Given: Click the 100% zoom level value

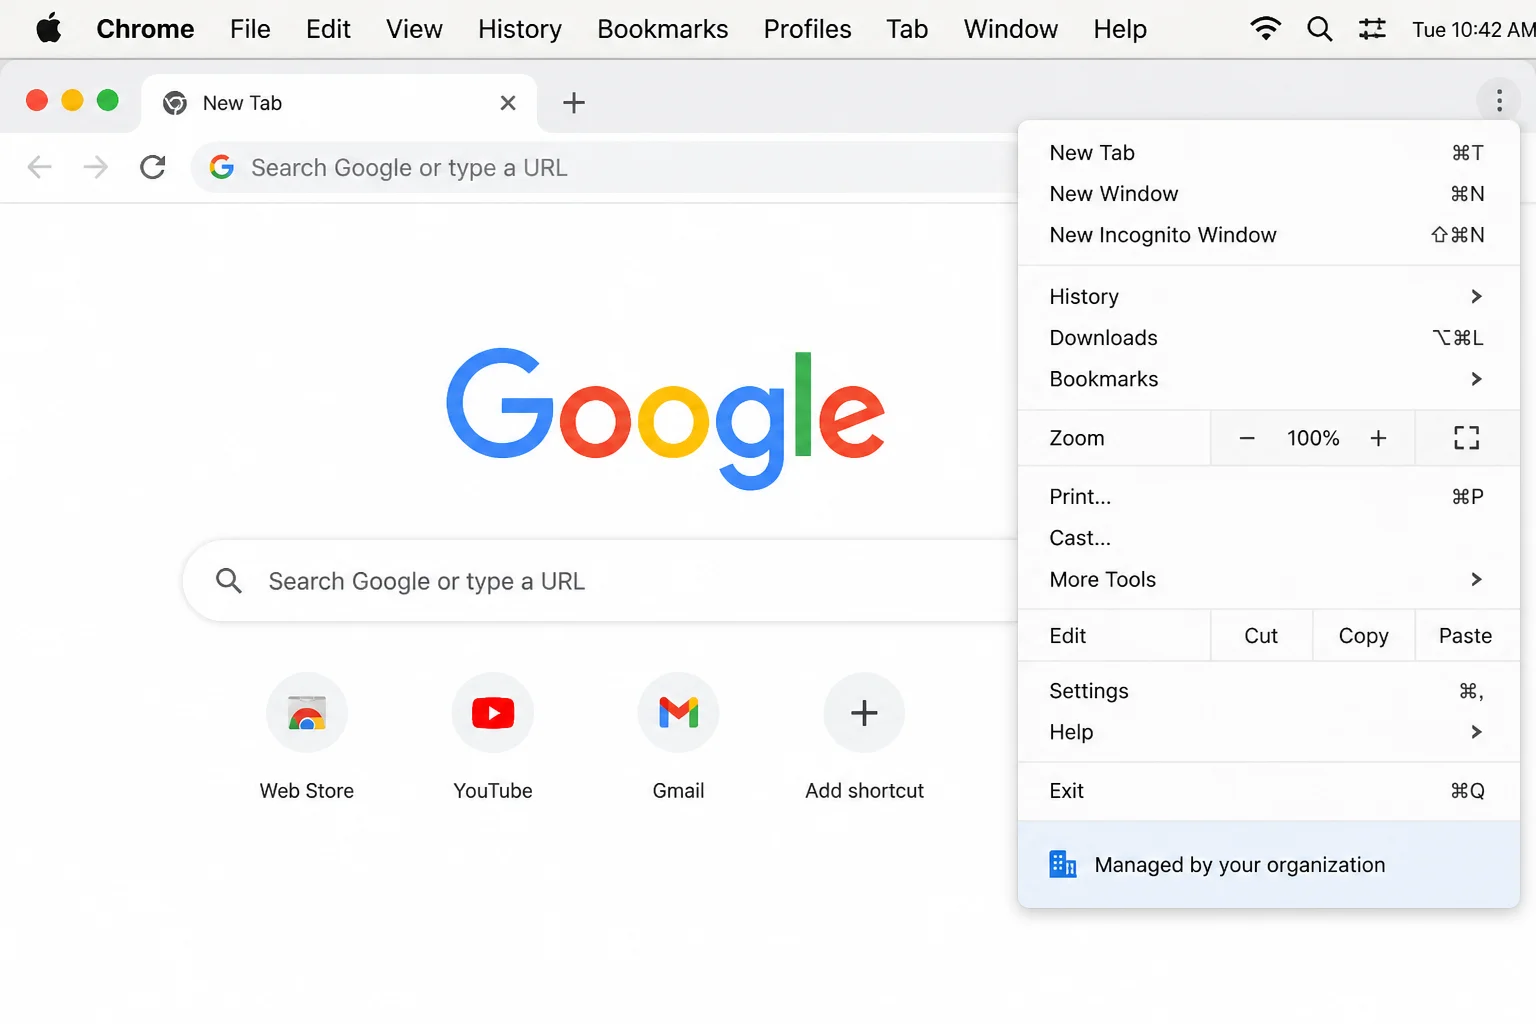Looking at the screenshot, I should click(1313, 438).
